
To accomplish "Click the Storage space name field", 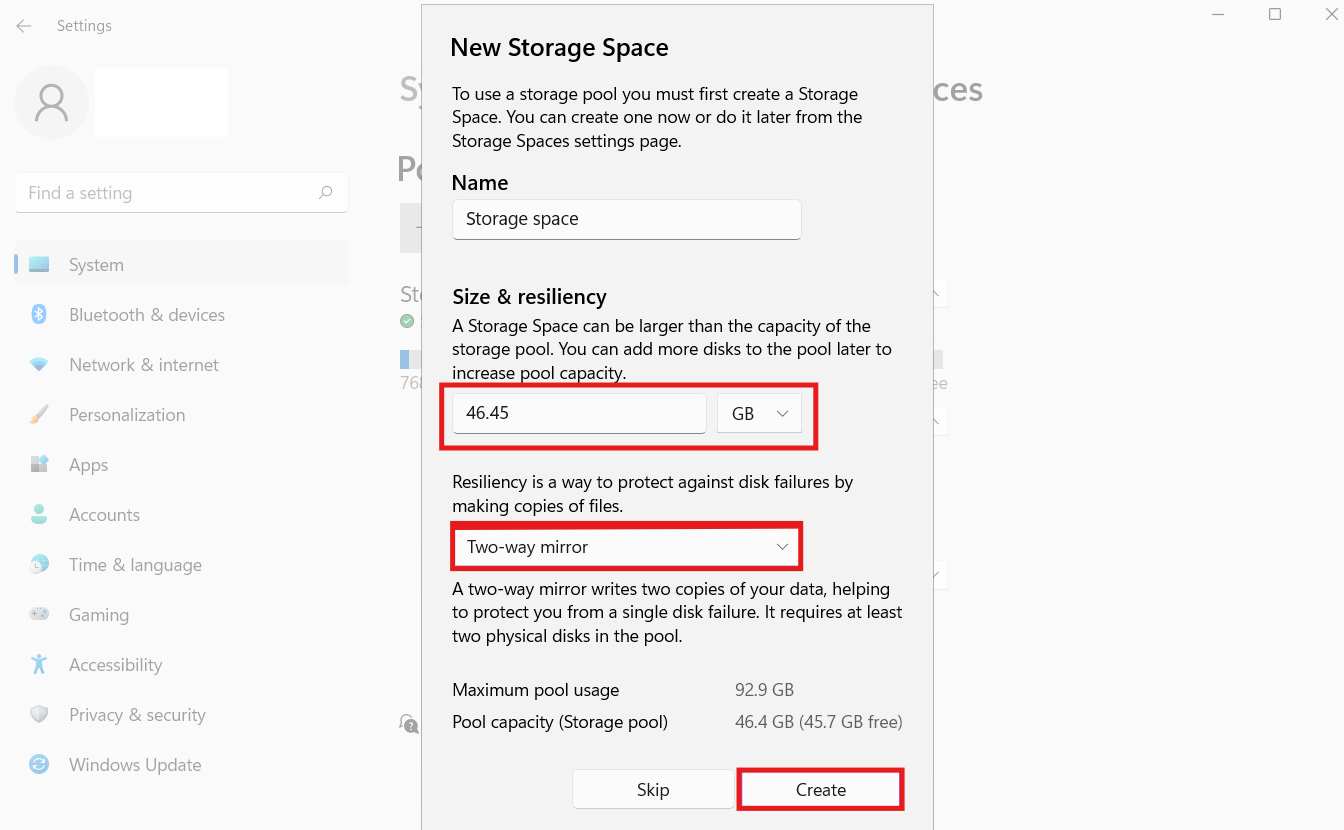I will (626, 219).
